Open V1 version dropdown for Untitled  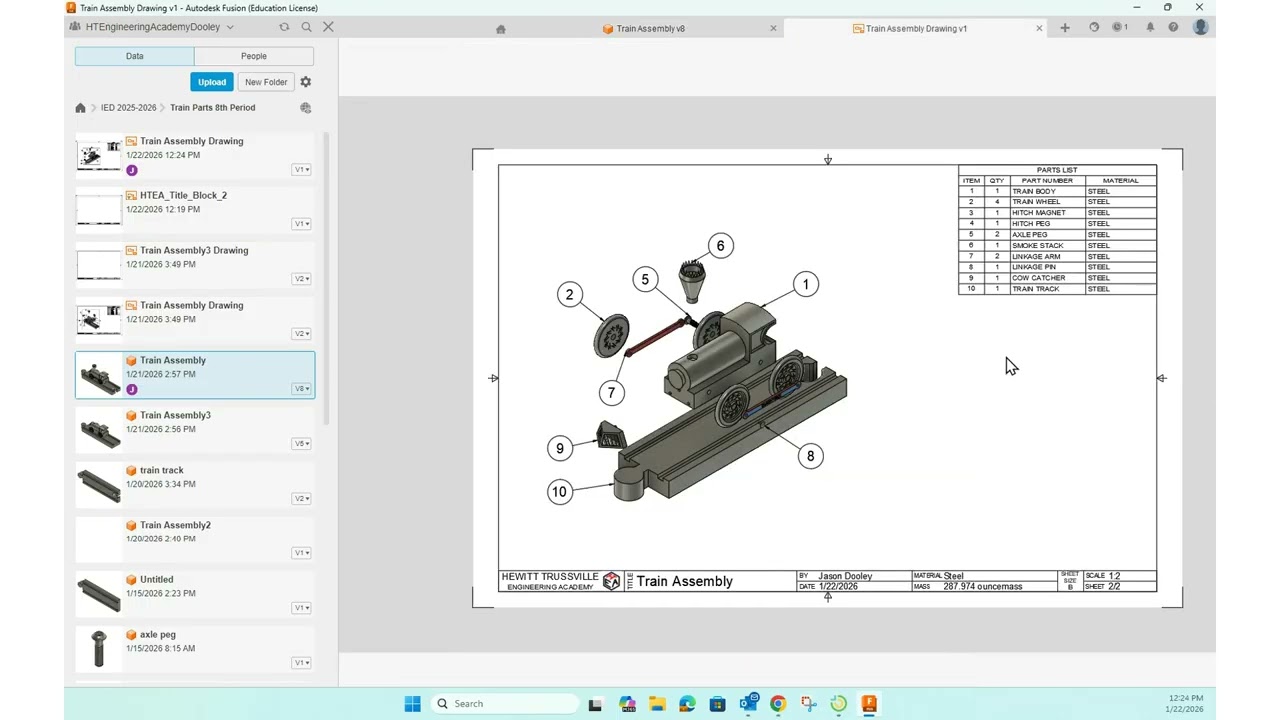click(x=302, y=608)
